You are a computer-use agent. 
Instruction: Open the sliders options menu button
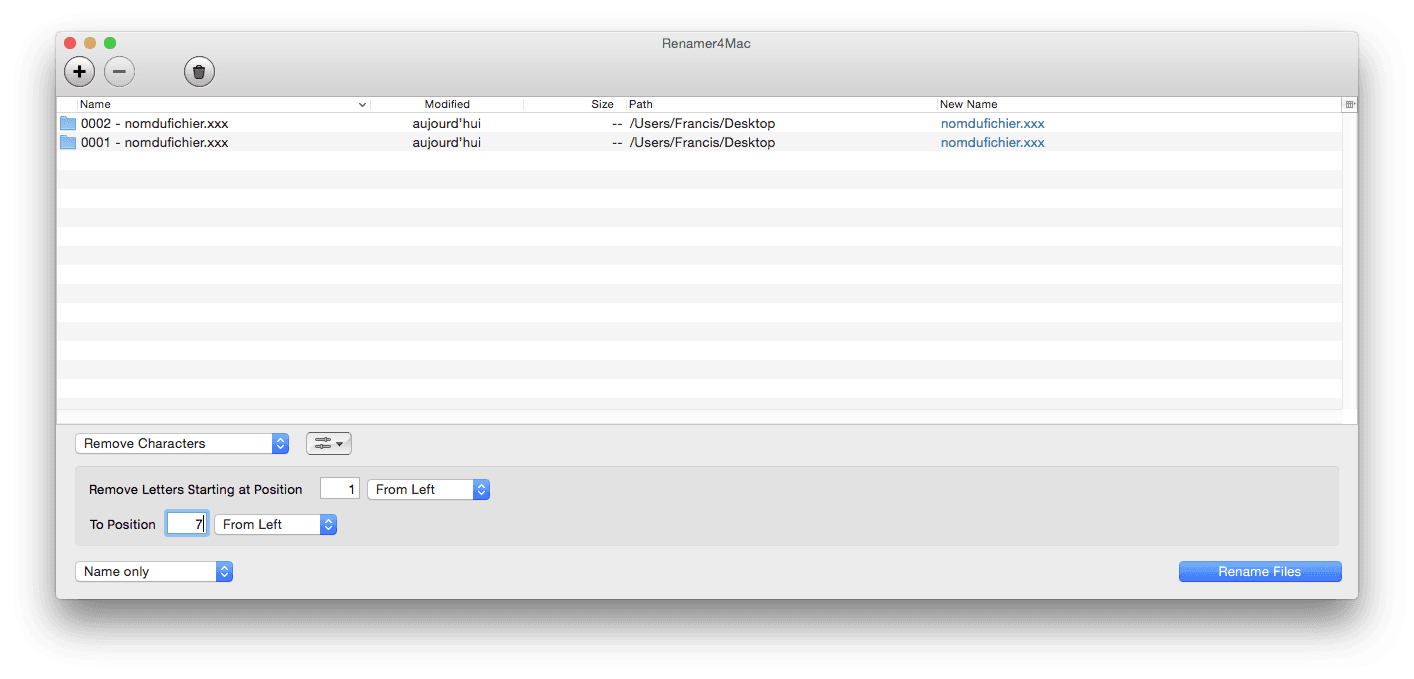[x=329, y=443]
